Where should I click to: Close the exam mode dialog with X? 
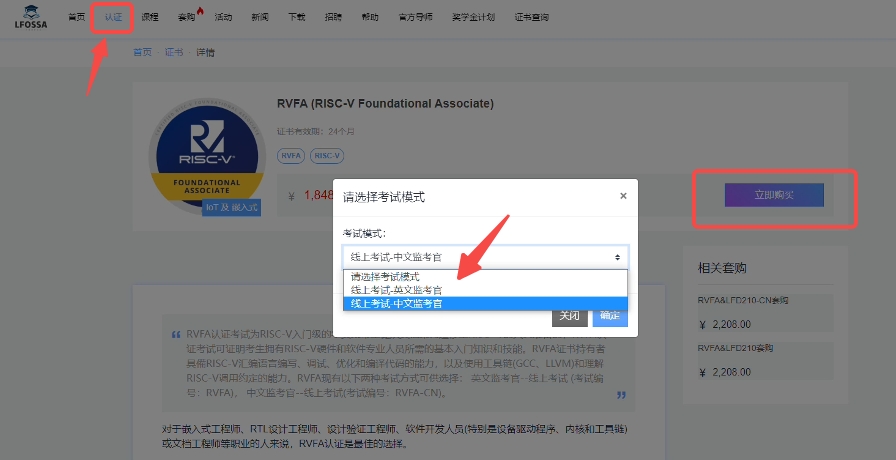tap(623, 196)
